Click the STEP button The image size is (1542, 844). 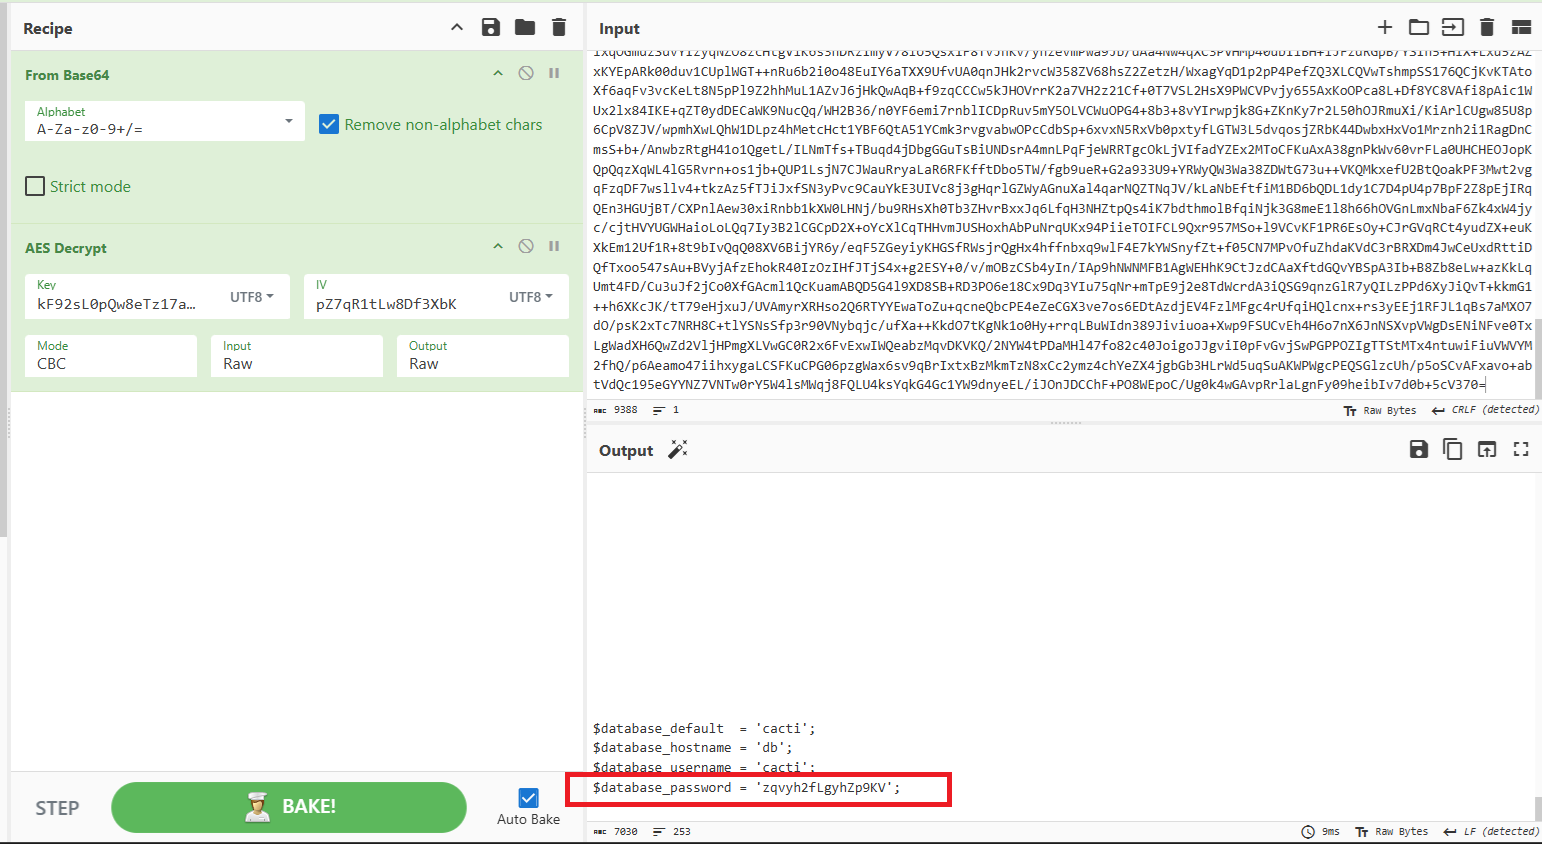pyautogui.click(x=57, y=808)
